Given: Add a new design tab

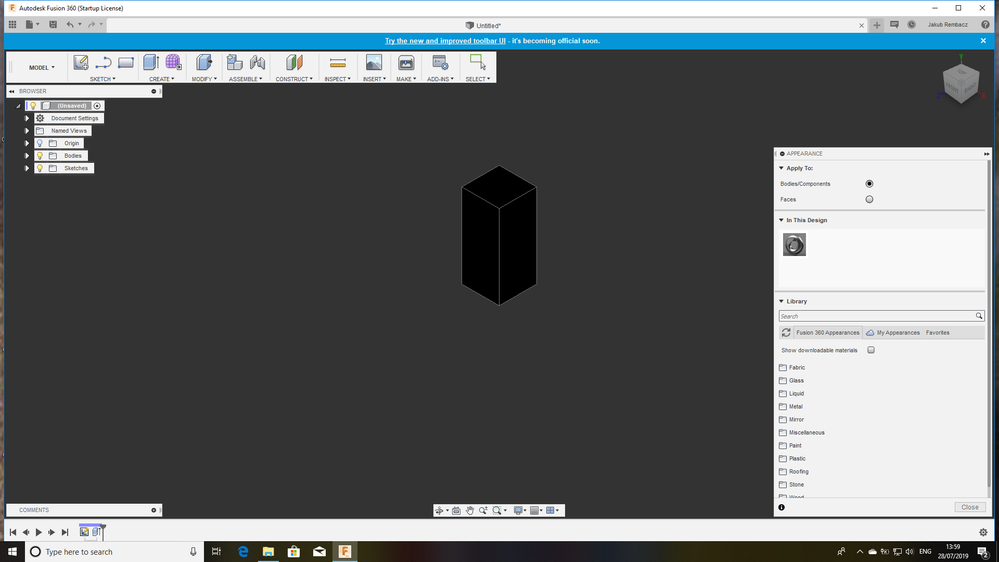Looking at the screenshot, I should pos(877,25).
